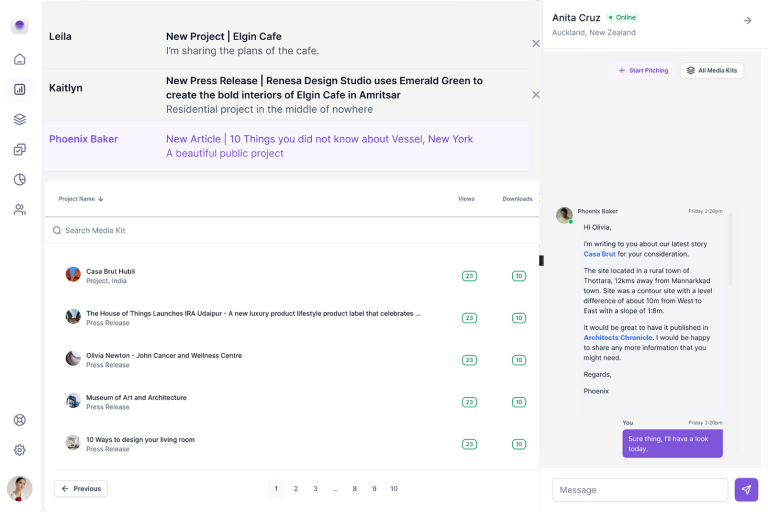Open the stacked layers sidebar icon
The height and width of the screenshot is (513, 768).
(20, 119)
